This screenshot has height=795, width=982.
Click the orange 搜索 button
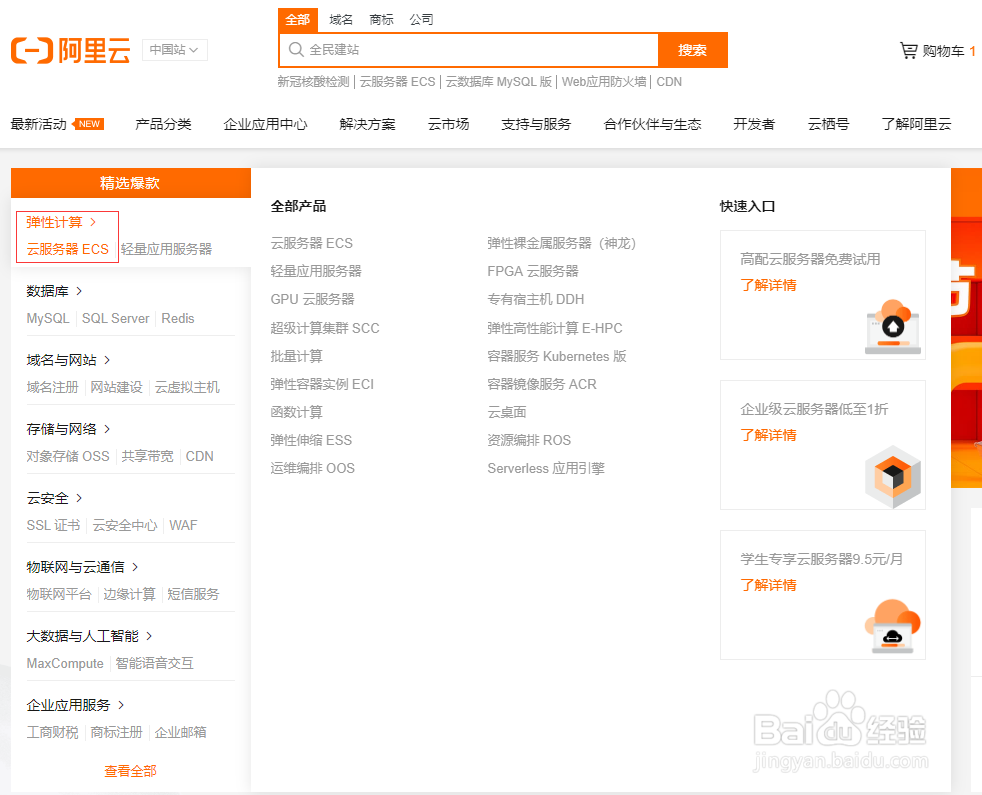click(692, 50)
